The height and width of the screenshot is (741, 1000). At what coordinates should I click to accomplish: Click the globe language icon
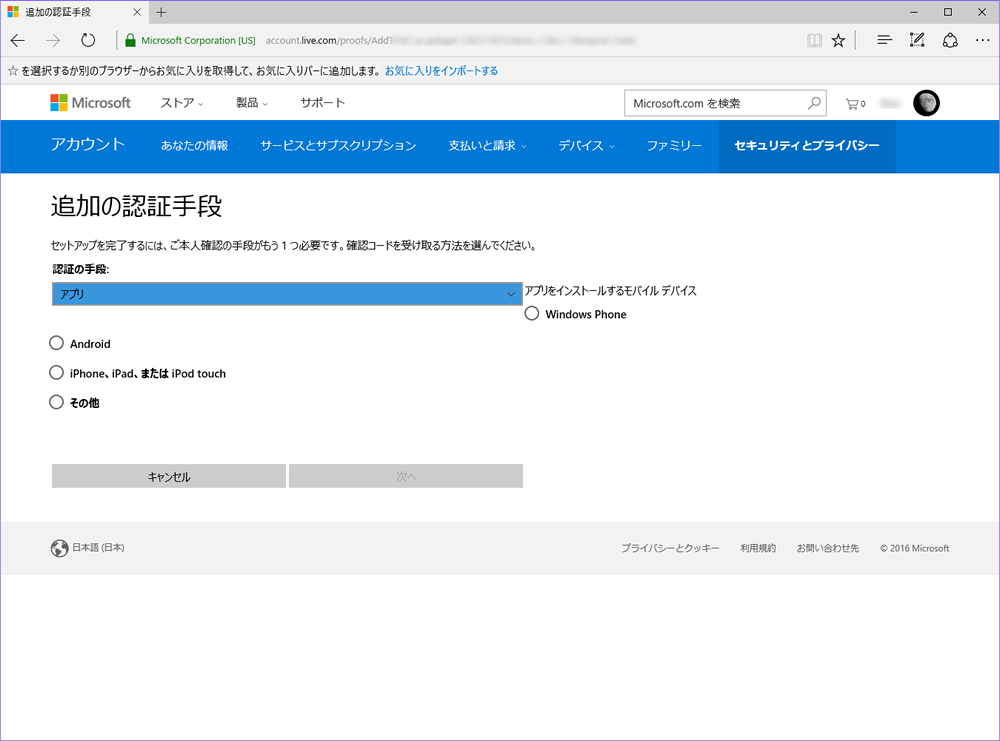click(59, 548)
